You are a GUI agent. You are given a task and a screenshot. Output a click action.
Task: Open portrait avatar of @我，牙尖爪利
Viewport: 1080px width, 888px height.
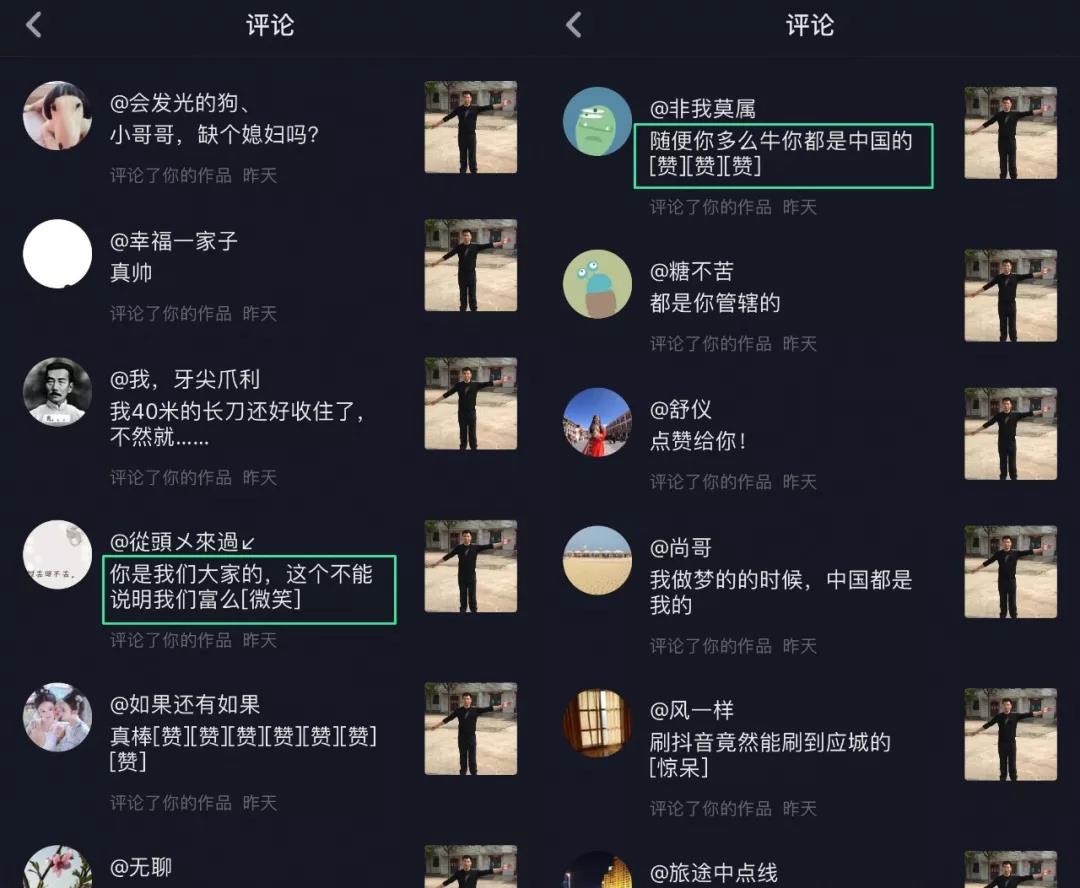coord(57,391)
